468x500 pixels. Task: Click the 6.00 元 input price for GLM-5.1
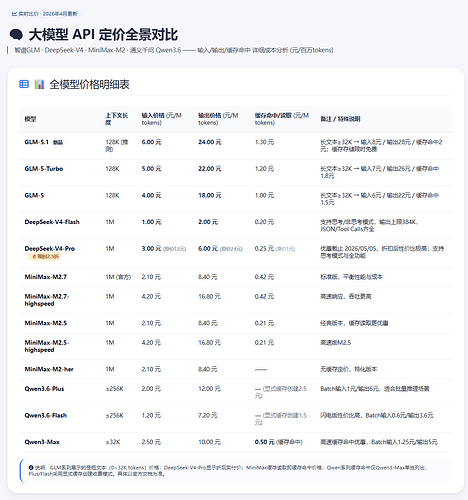pyautogui.click(x=151, y=142)
